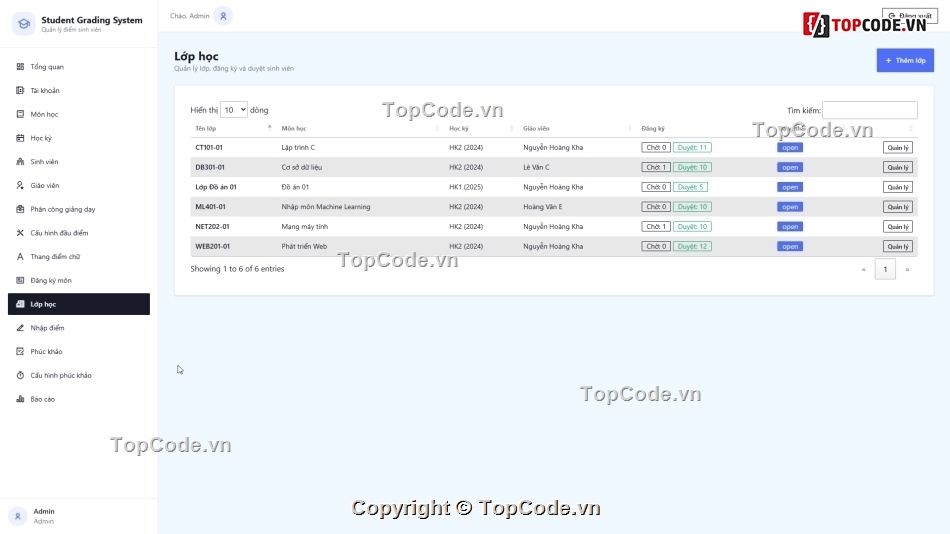Click the Tổng quan dashboard icon
Image resolution: width=950 pixels, height=534 pixels.
point(20,67)
